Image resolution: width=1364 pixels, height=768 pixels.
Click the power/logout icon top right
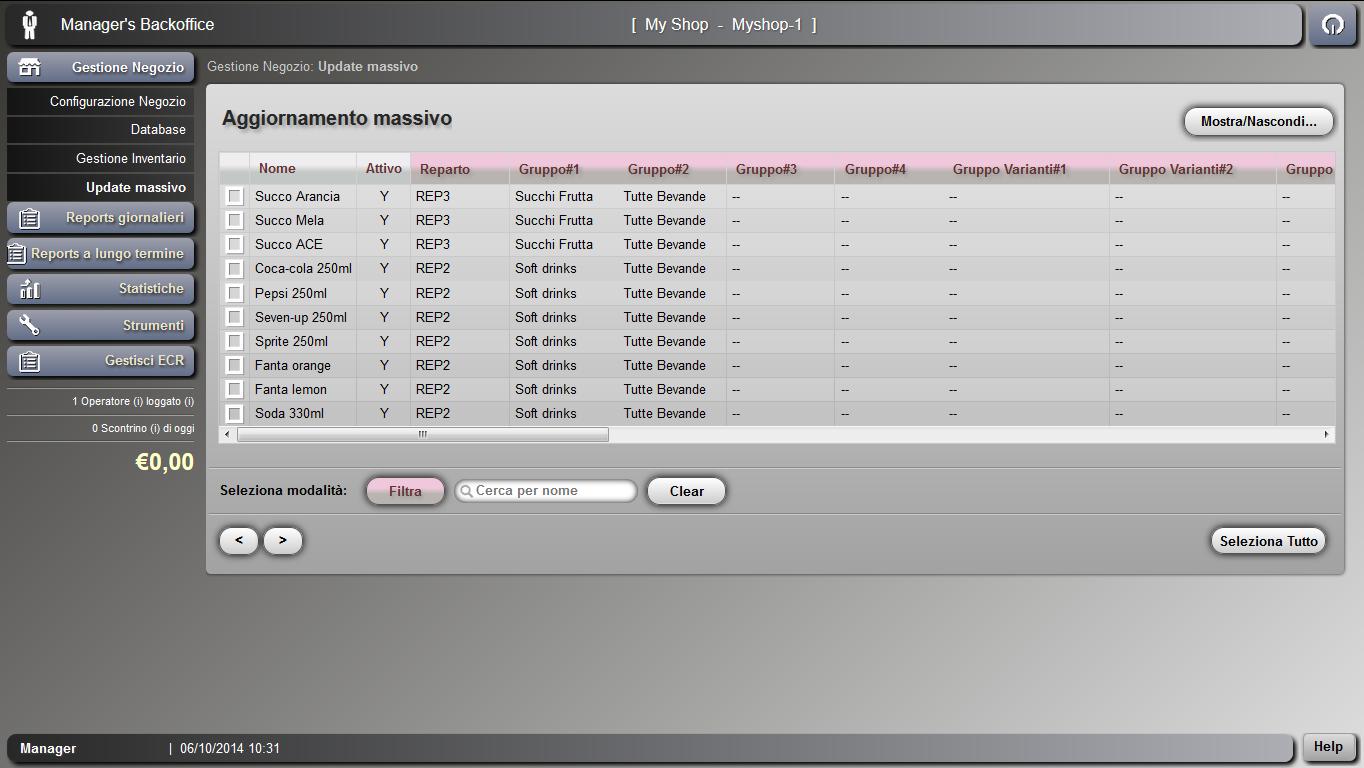(x=1332, y=25)
